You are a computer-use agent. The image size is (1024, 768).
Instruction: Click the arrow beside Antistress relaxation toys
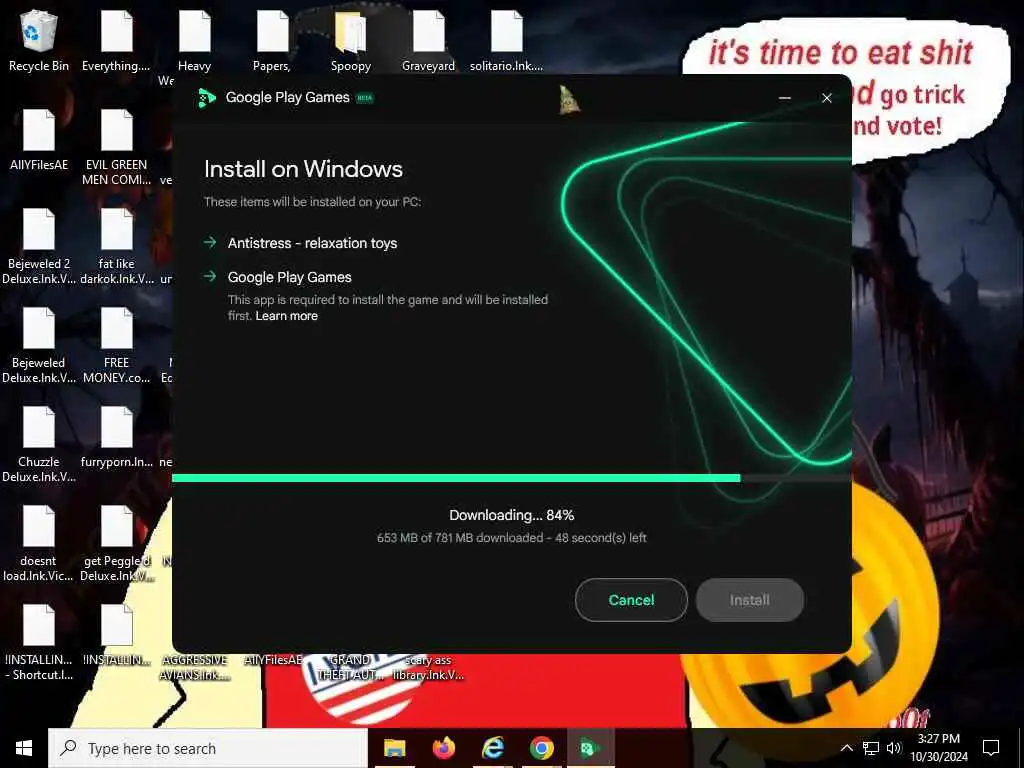pyautogui.click(x=210, y=242)
